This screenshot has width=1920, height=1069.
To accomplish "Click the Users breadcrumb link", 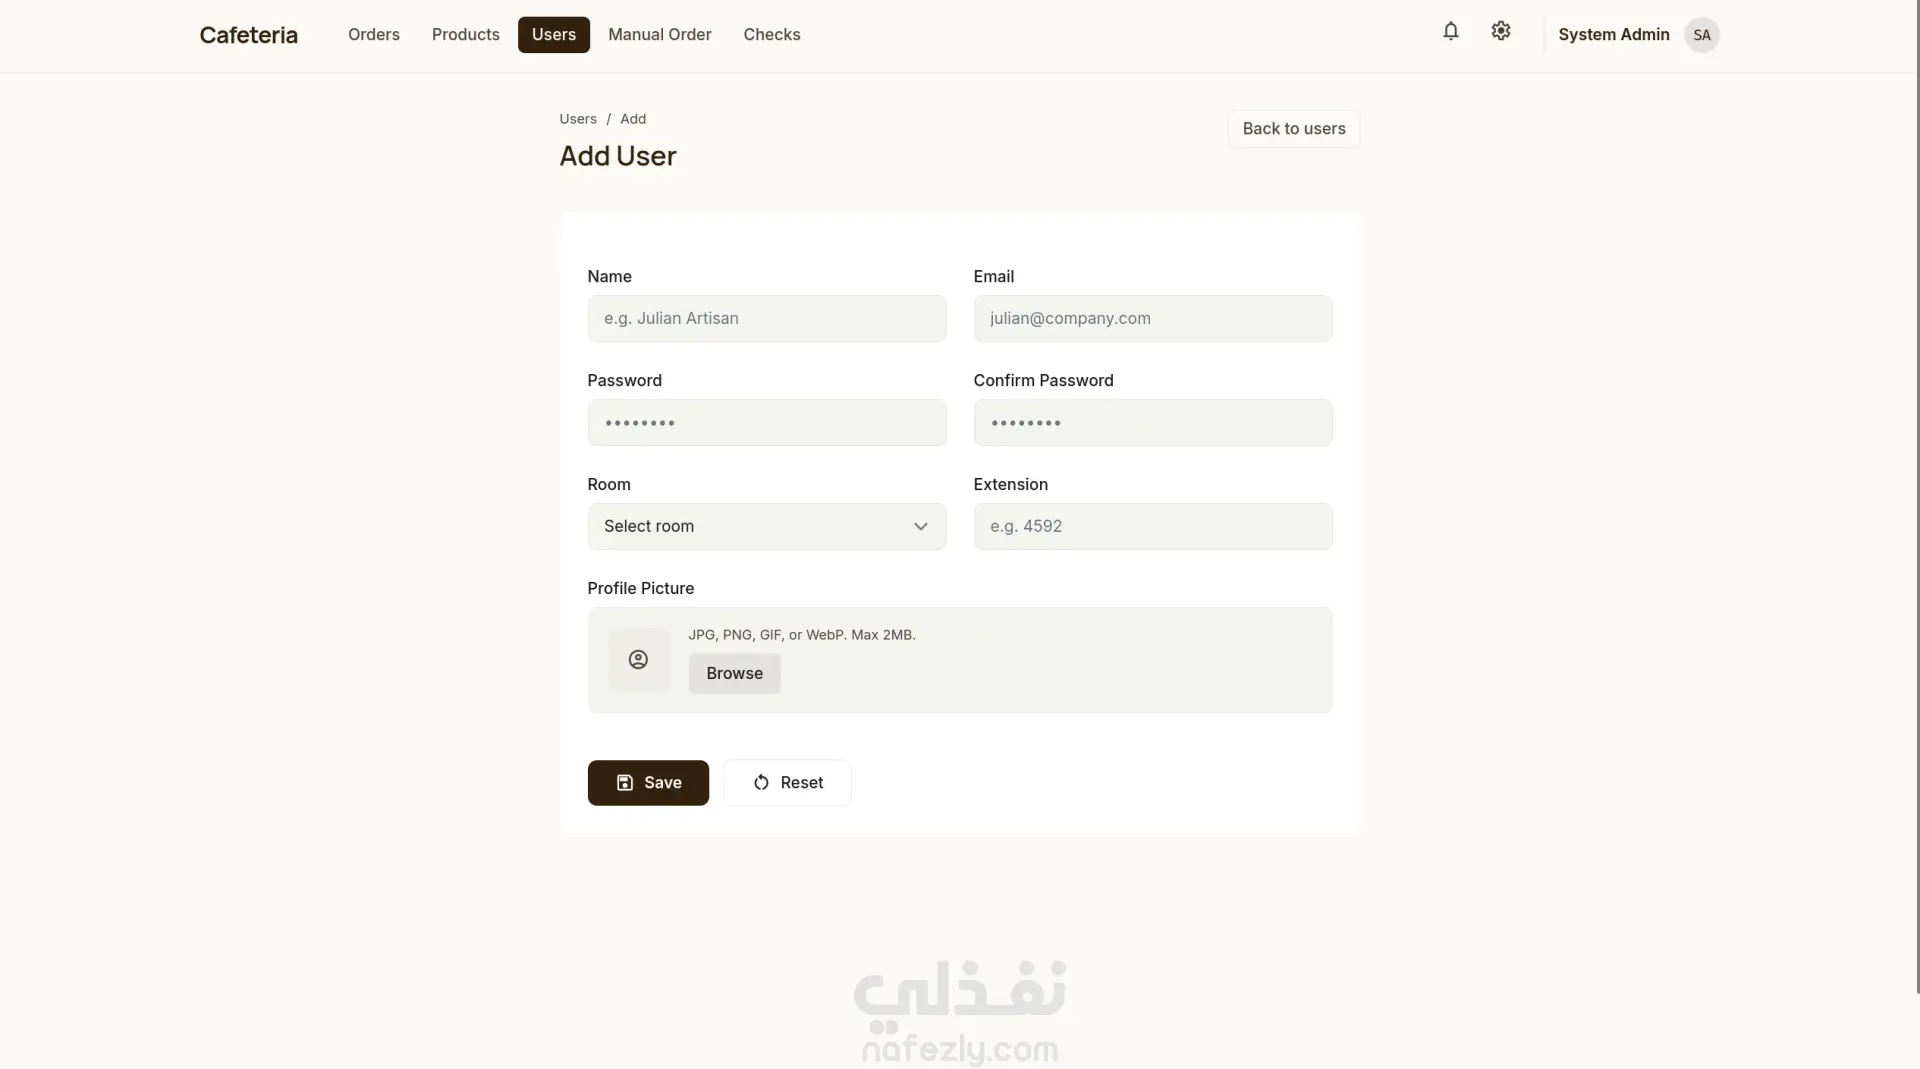I will coord(578,119).
